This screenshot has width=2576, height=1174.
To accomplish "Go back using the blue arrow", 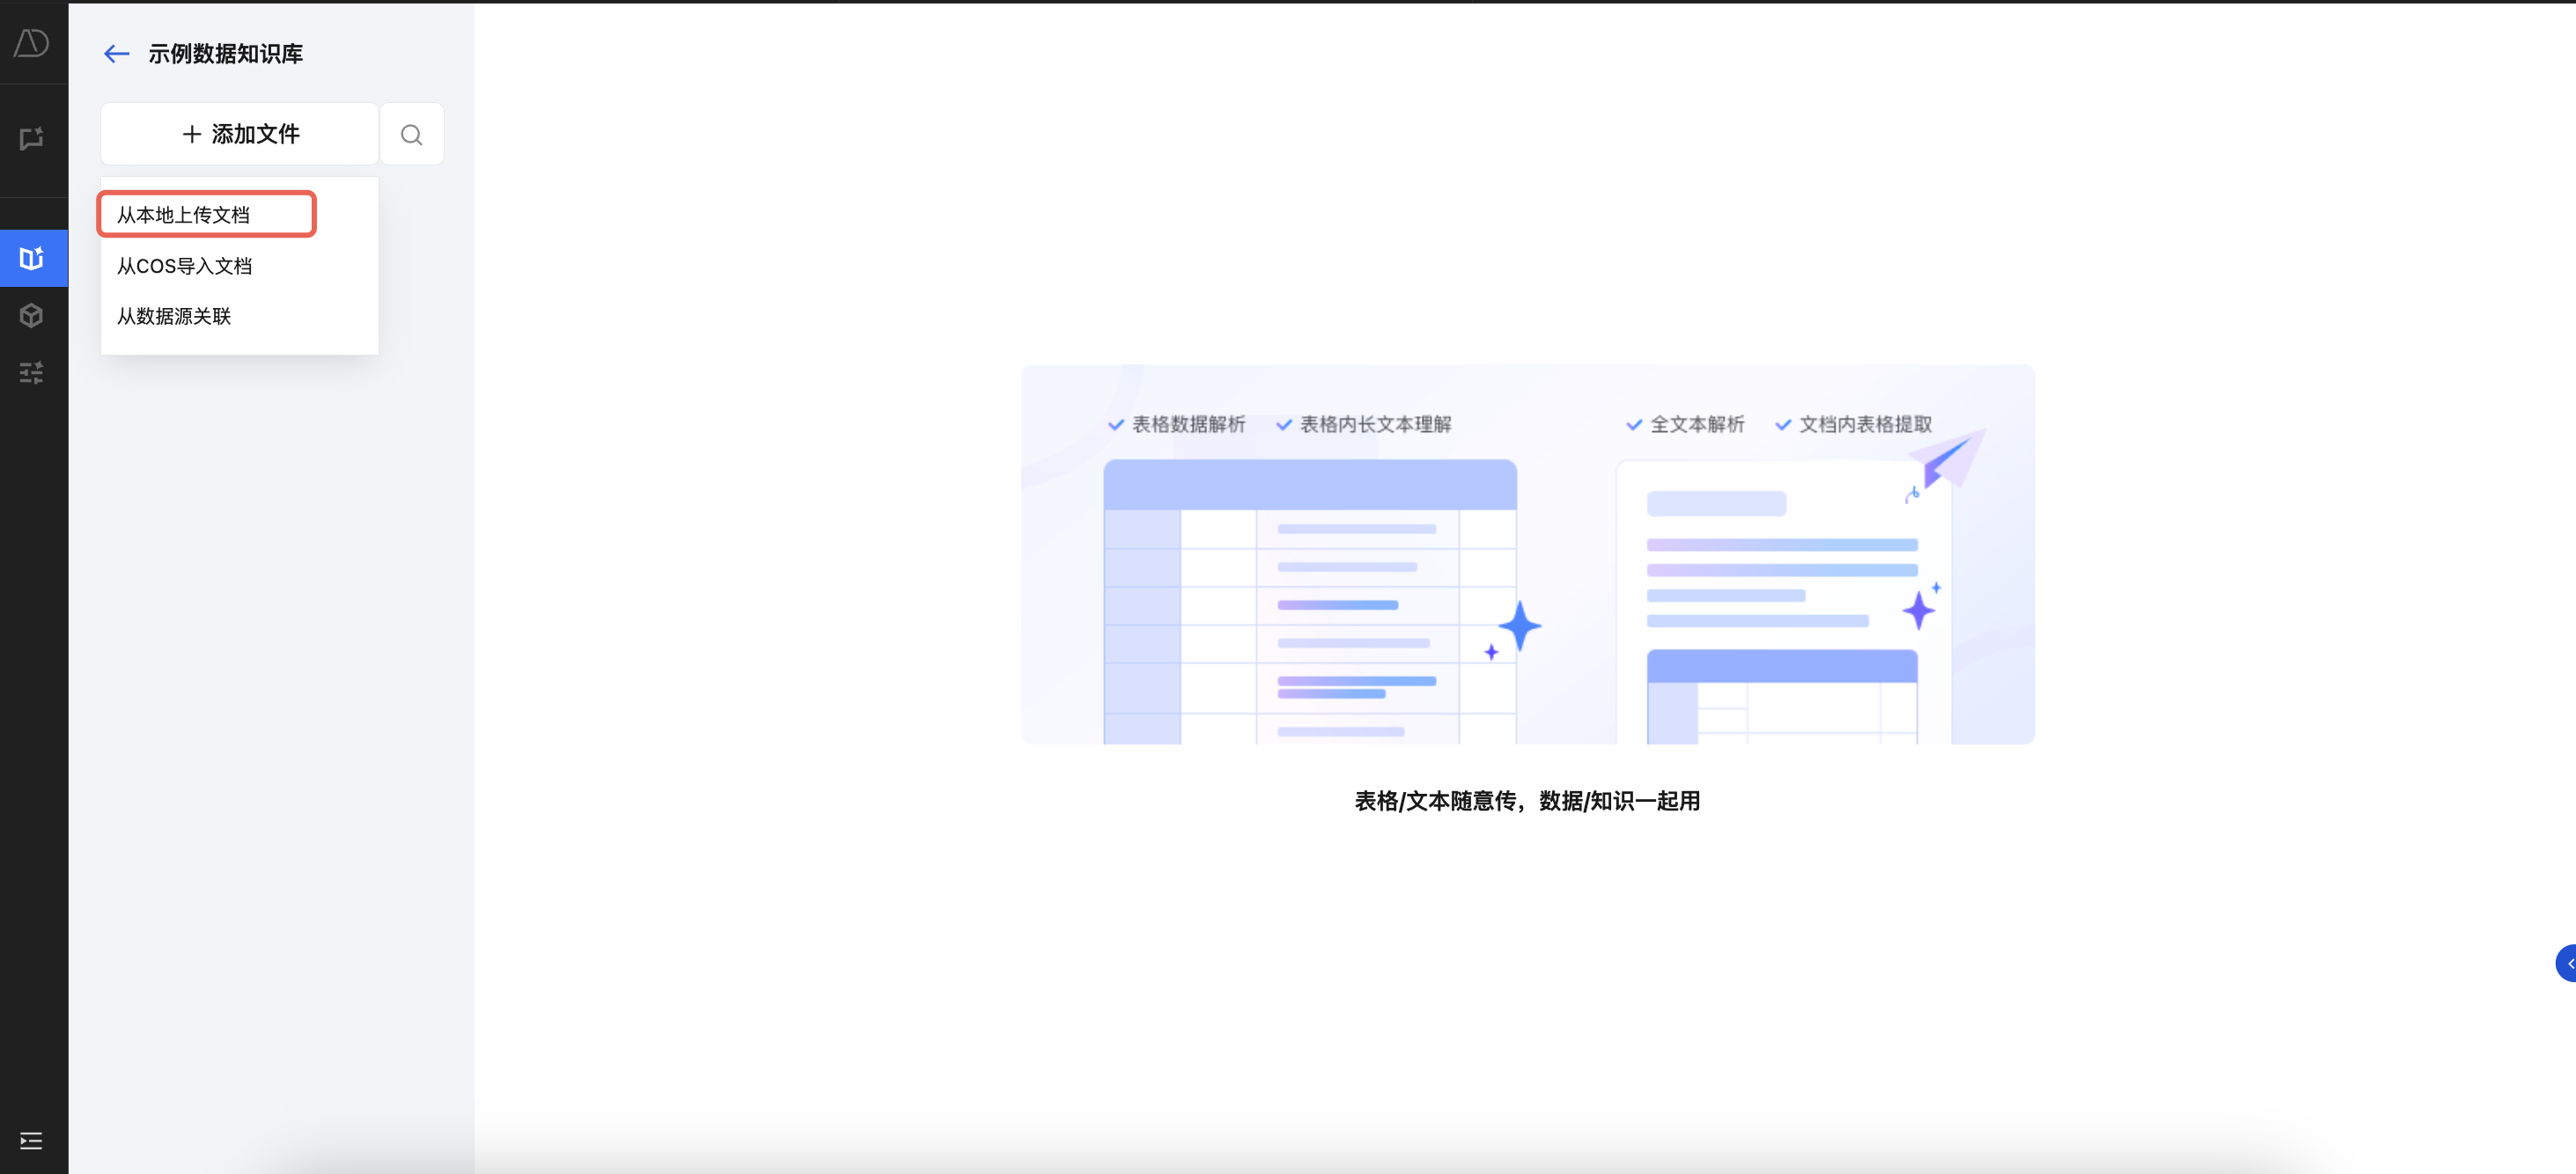I will coord(117,54).
